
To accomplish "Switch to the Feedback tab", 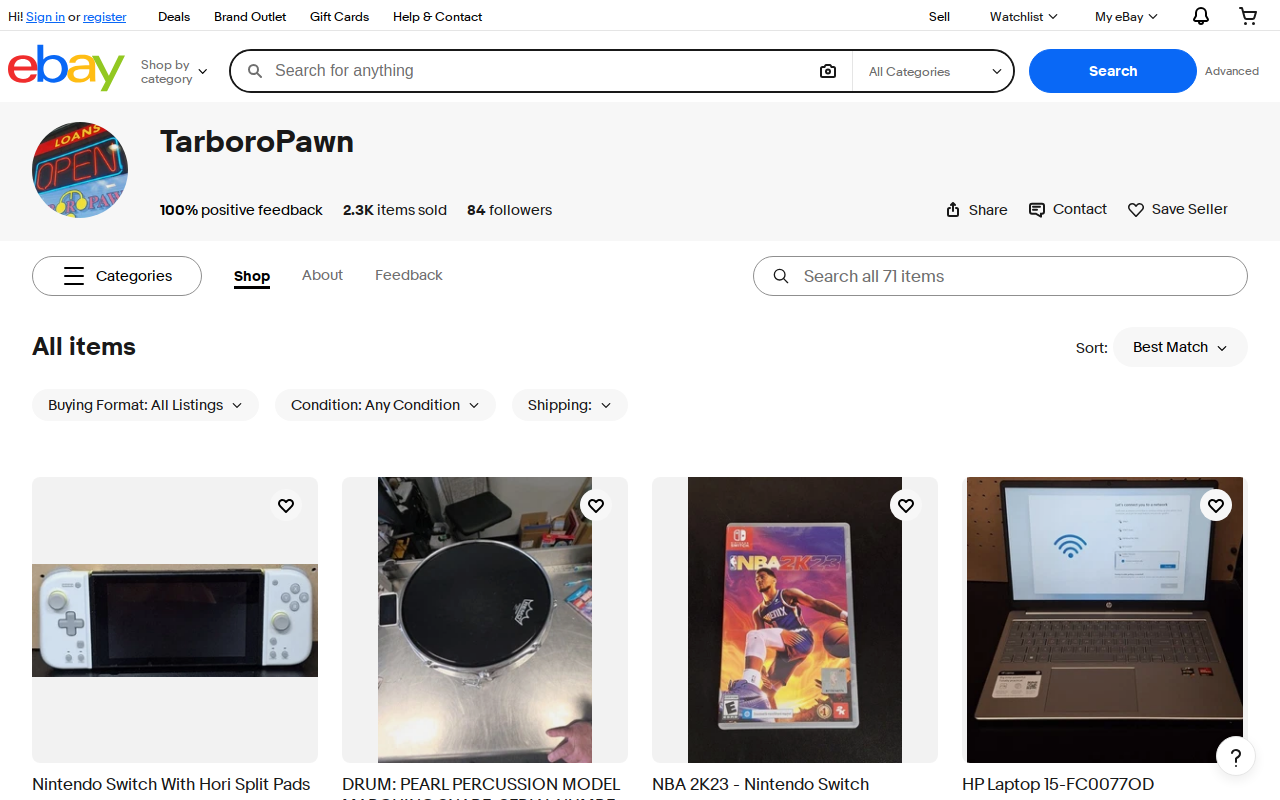I will [409, 275].
